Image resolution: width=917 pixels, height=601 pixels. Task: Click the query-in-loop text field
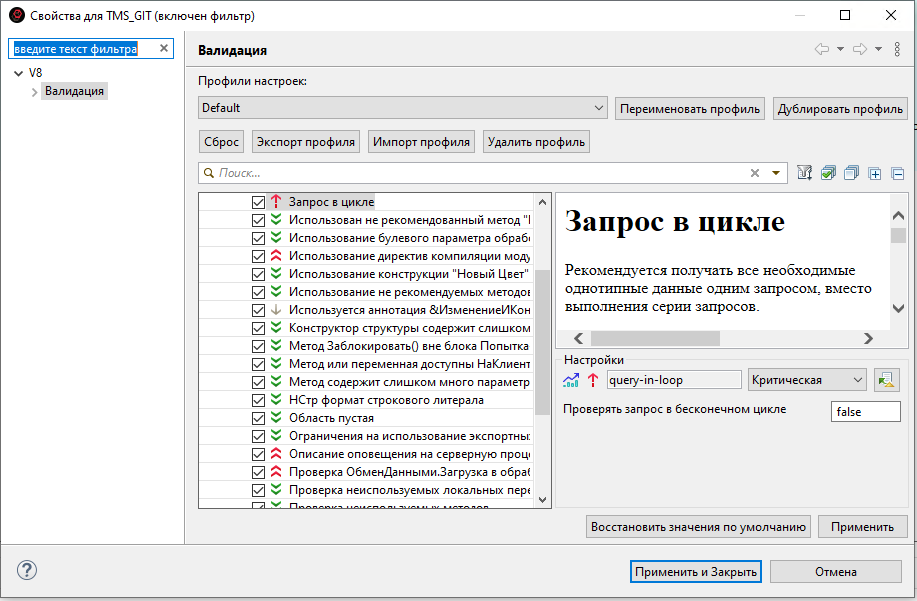674,380
